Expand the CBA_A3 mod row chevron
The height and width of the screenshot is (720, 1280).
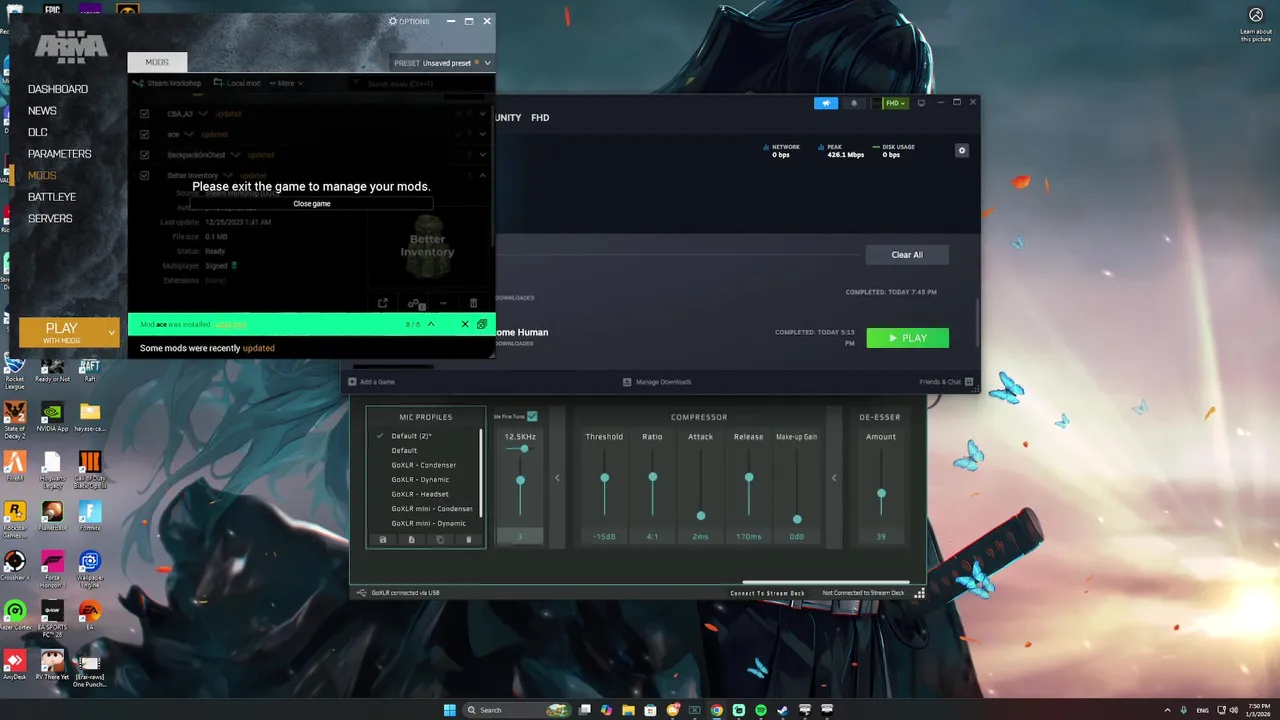coord(483,114)
